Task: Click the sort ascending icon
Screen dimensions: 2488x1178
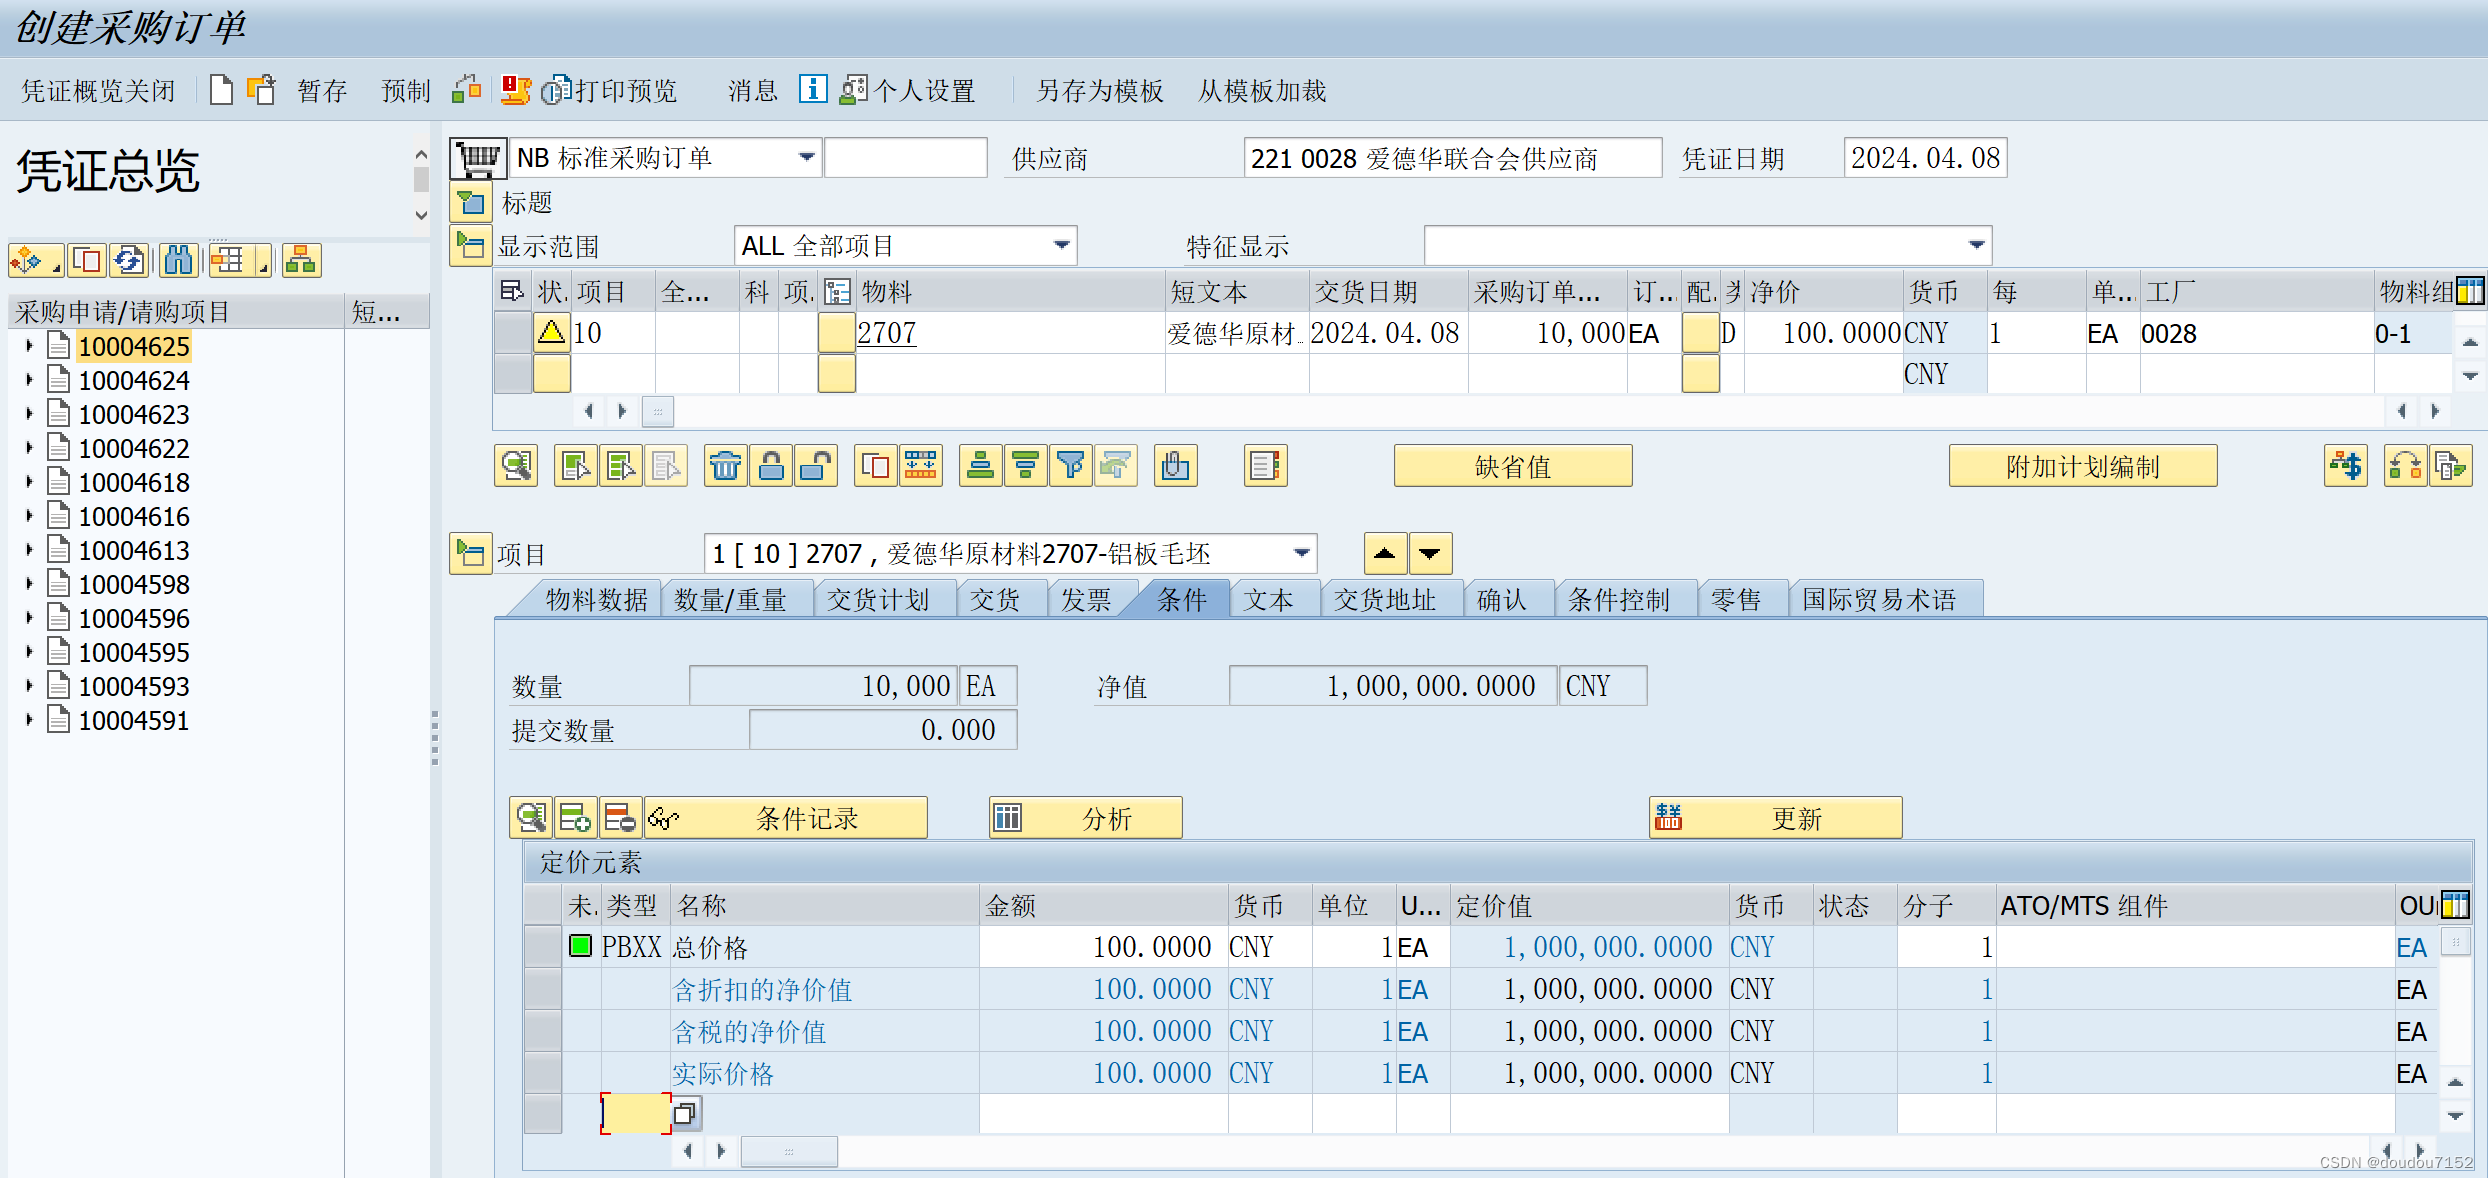Action: [980, 466]
